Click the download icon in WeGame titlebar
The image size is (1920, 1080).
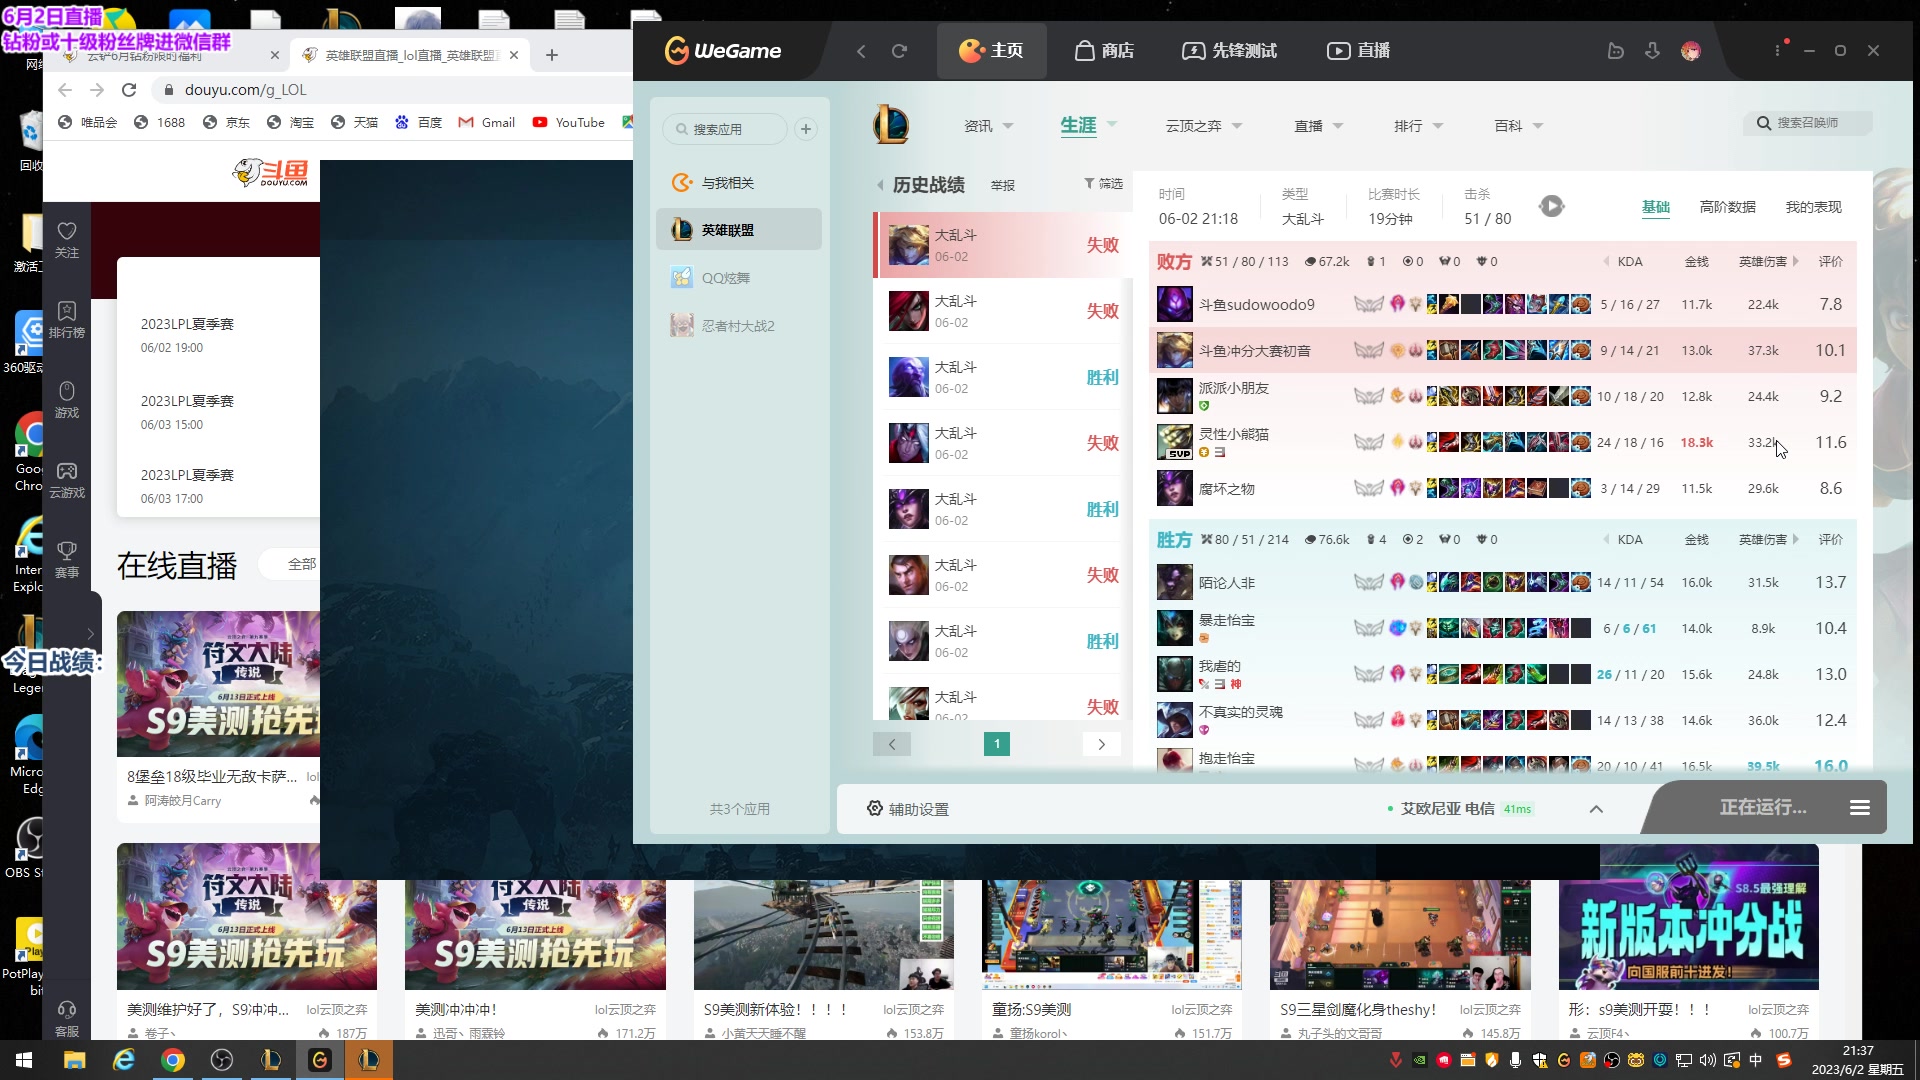[1652, 51]
